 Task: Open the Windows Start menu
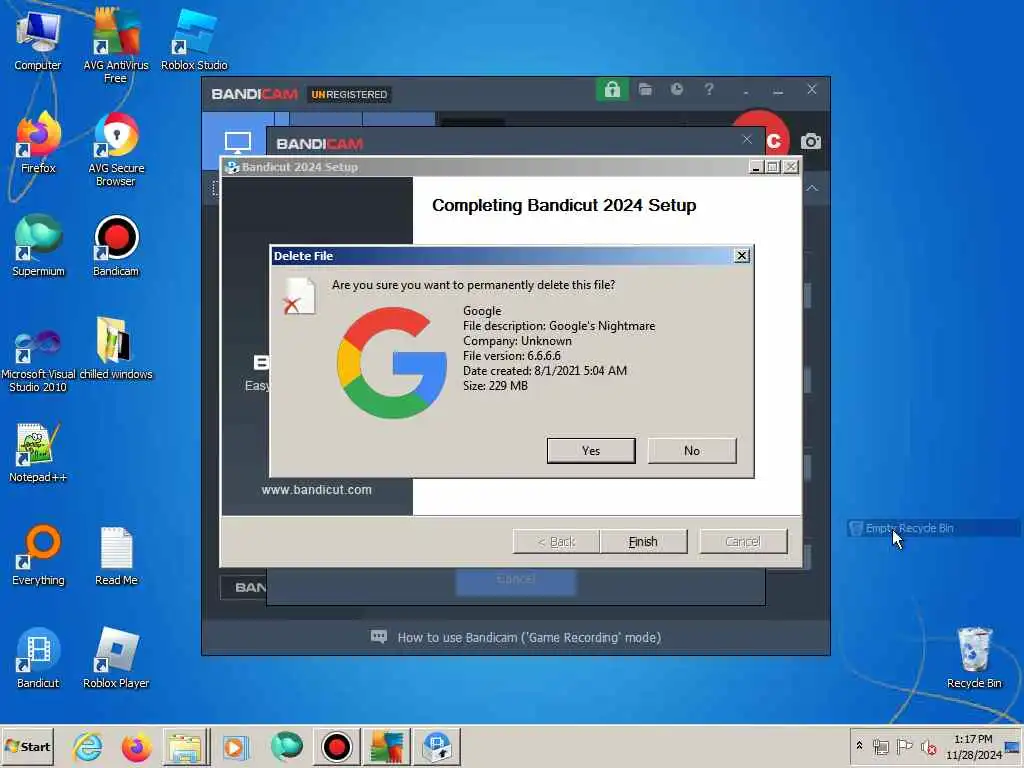(27, 746)
